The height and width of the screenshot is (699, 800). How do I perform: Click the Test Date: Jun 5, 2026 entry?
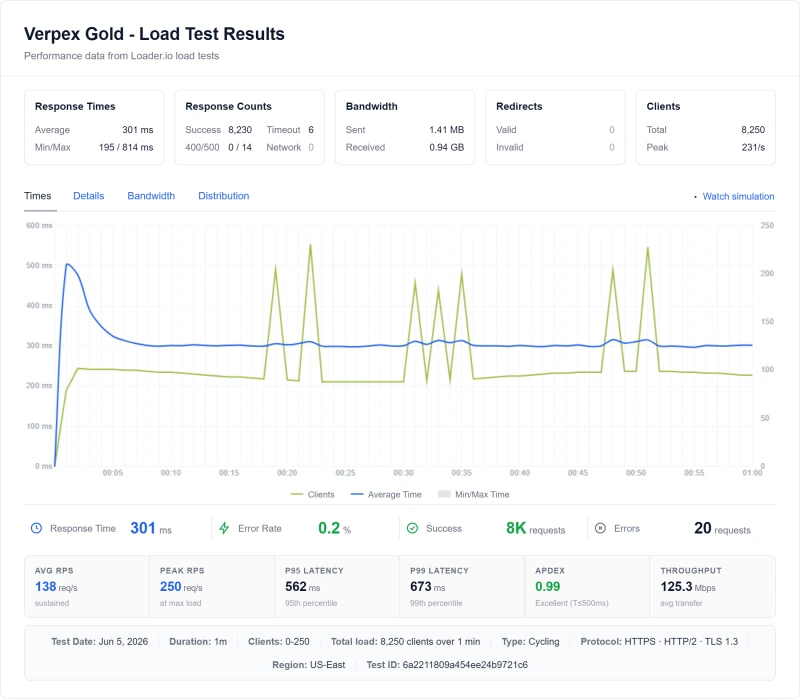99,642
